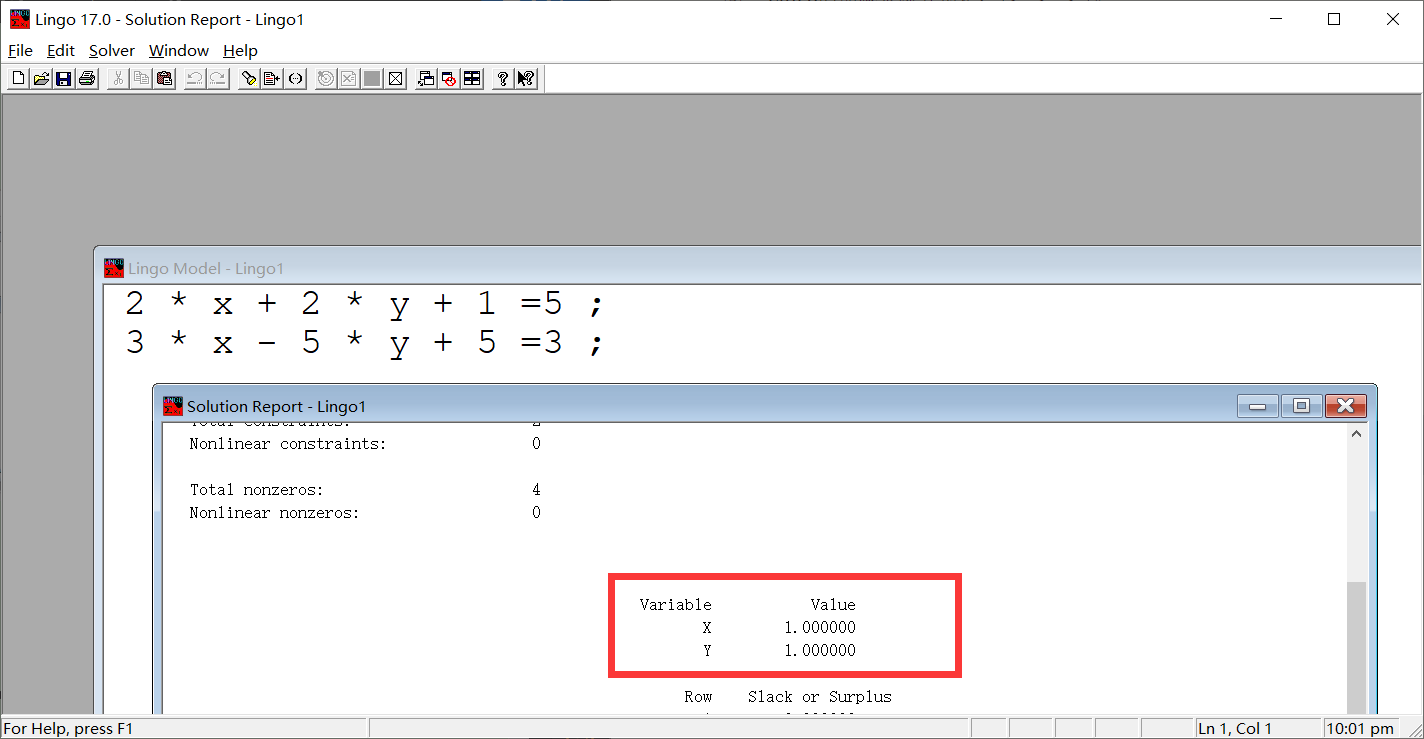Open the Edit menu
1424x739 pixels.
pyautogui.click(x=61, y=50)
